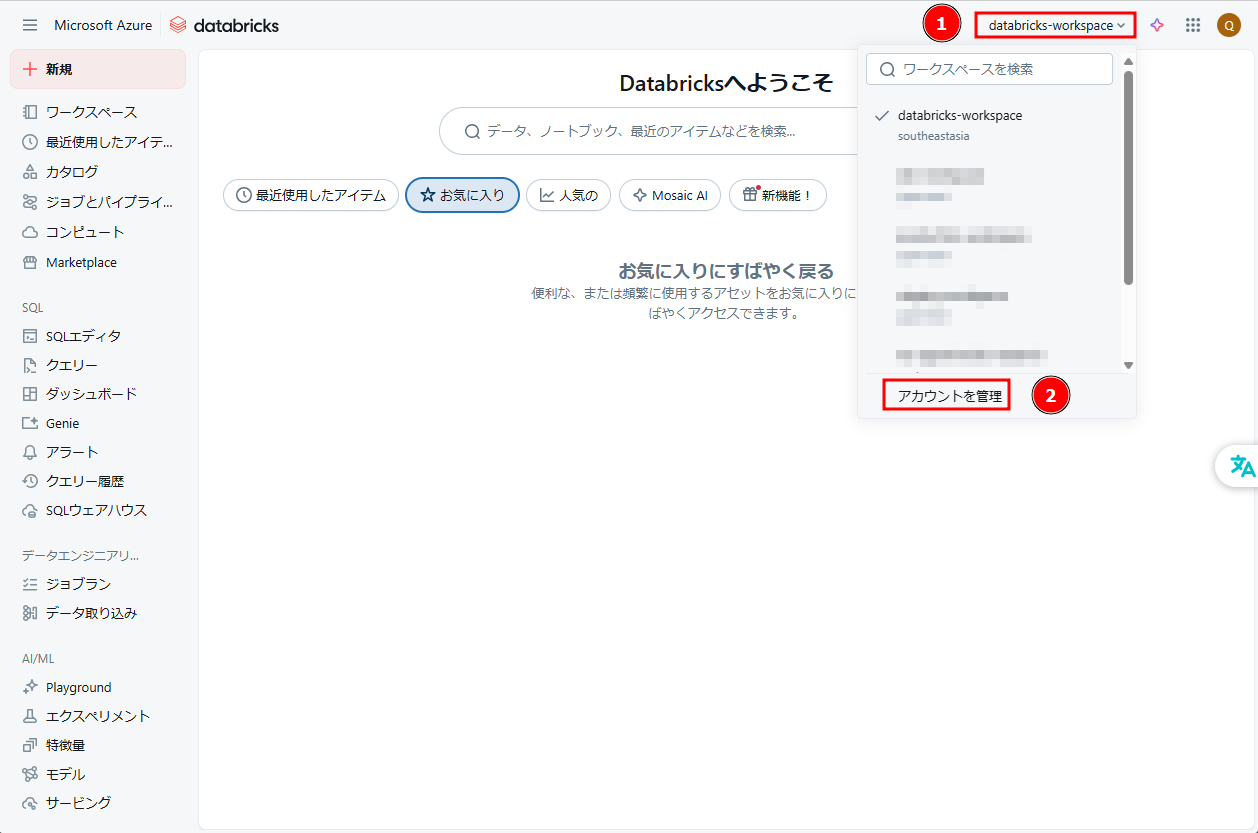Click the translate floating icon
The height and width of the screenshot is (833, 1258).
pyautogui.click(x=1241, y=466)
